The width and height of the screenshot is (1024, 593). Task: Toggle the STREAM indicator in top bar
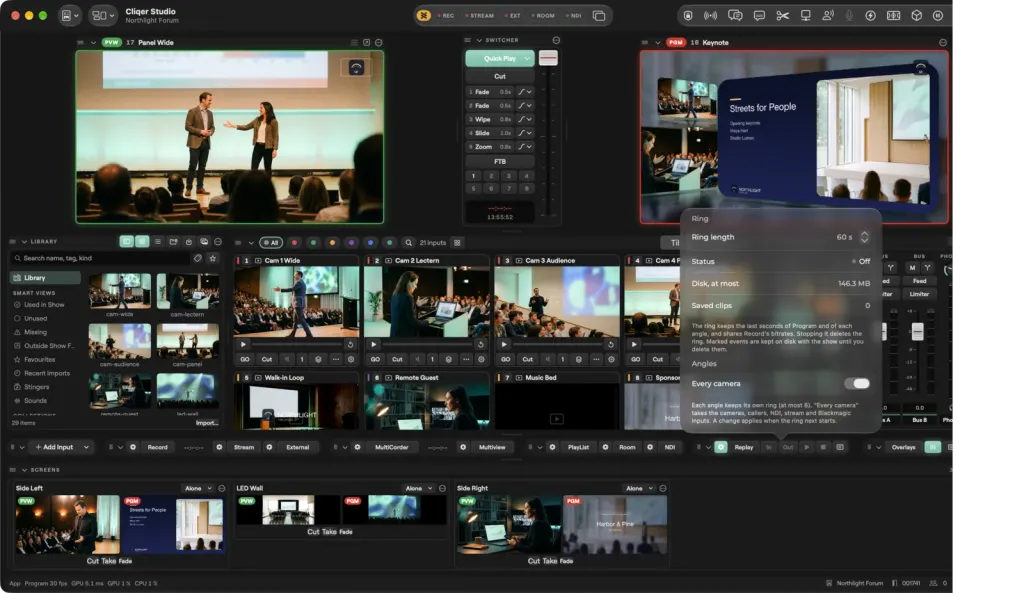(x=480, y=16)
